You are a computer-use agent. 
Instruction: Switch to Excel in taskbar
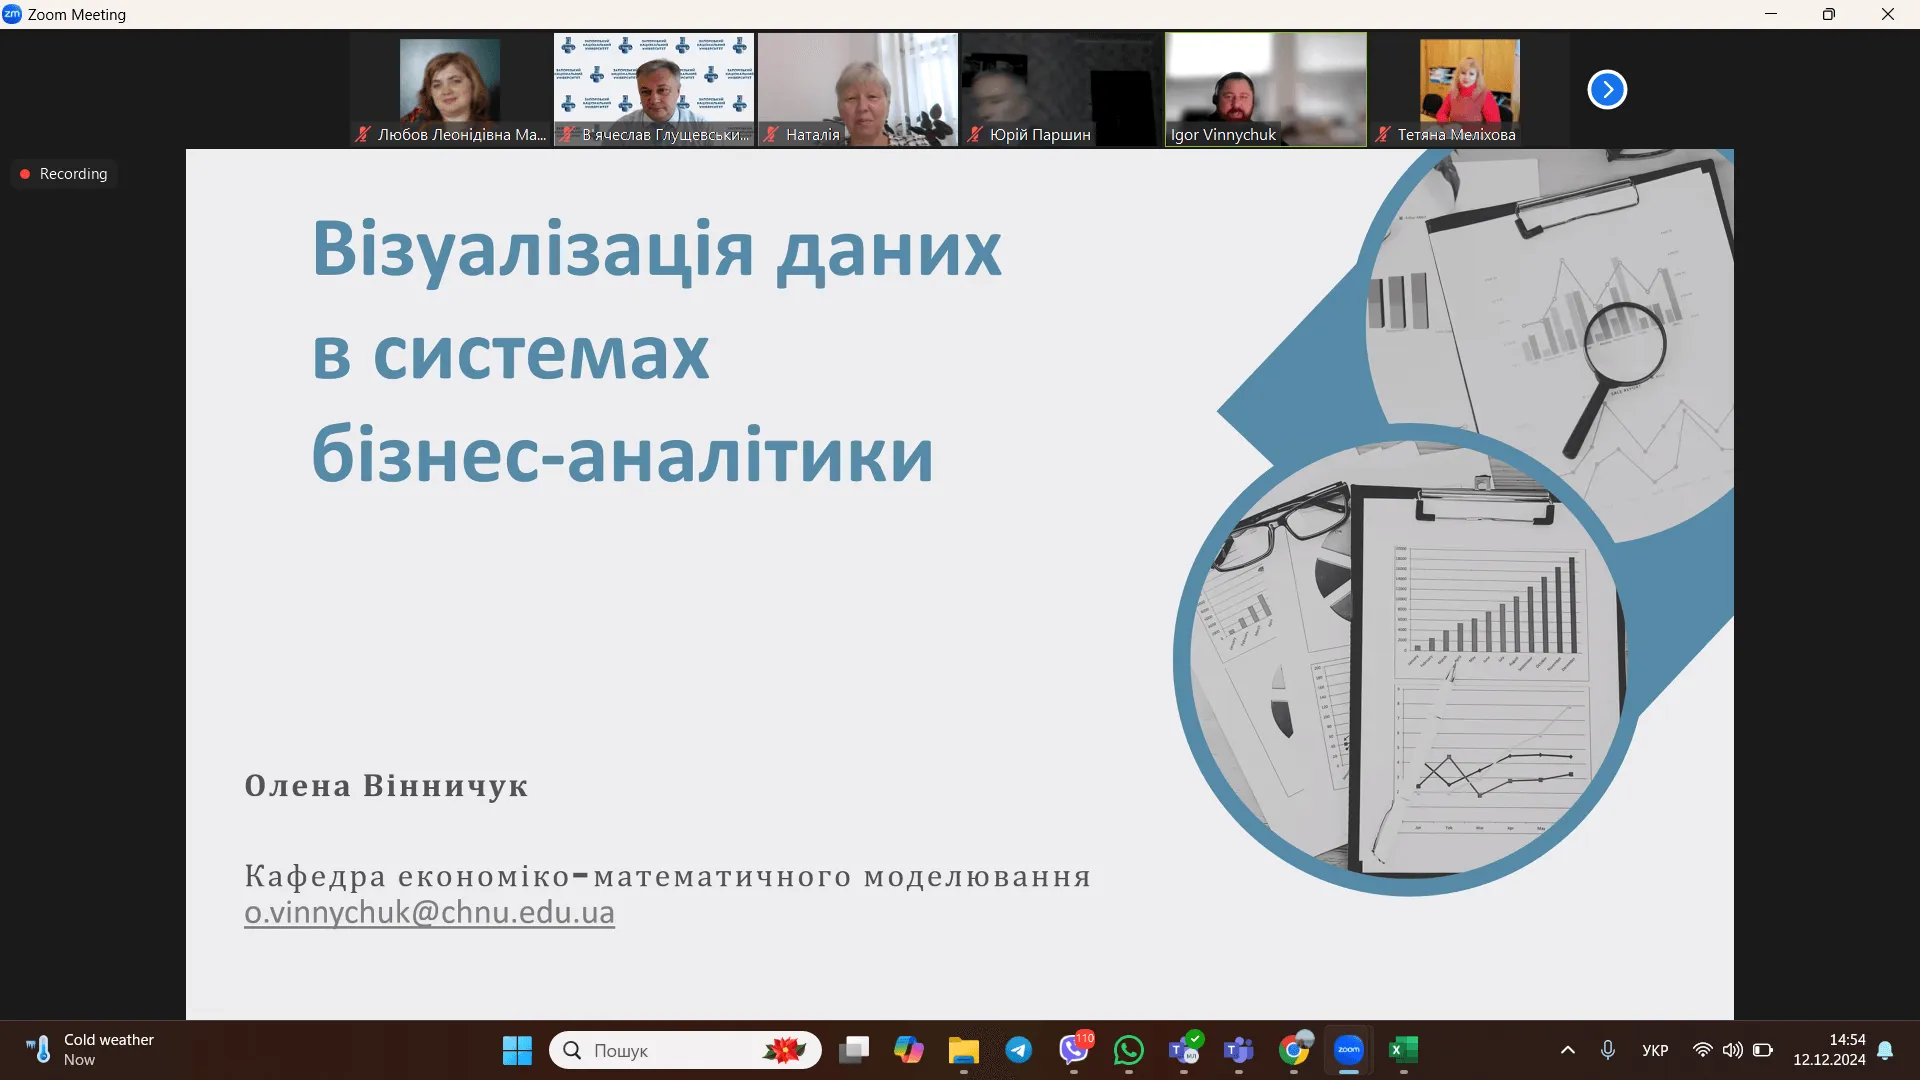[1403, 1050]
